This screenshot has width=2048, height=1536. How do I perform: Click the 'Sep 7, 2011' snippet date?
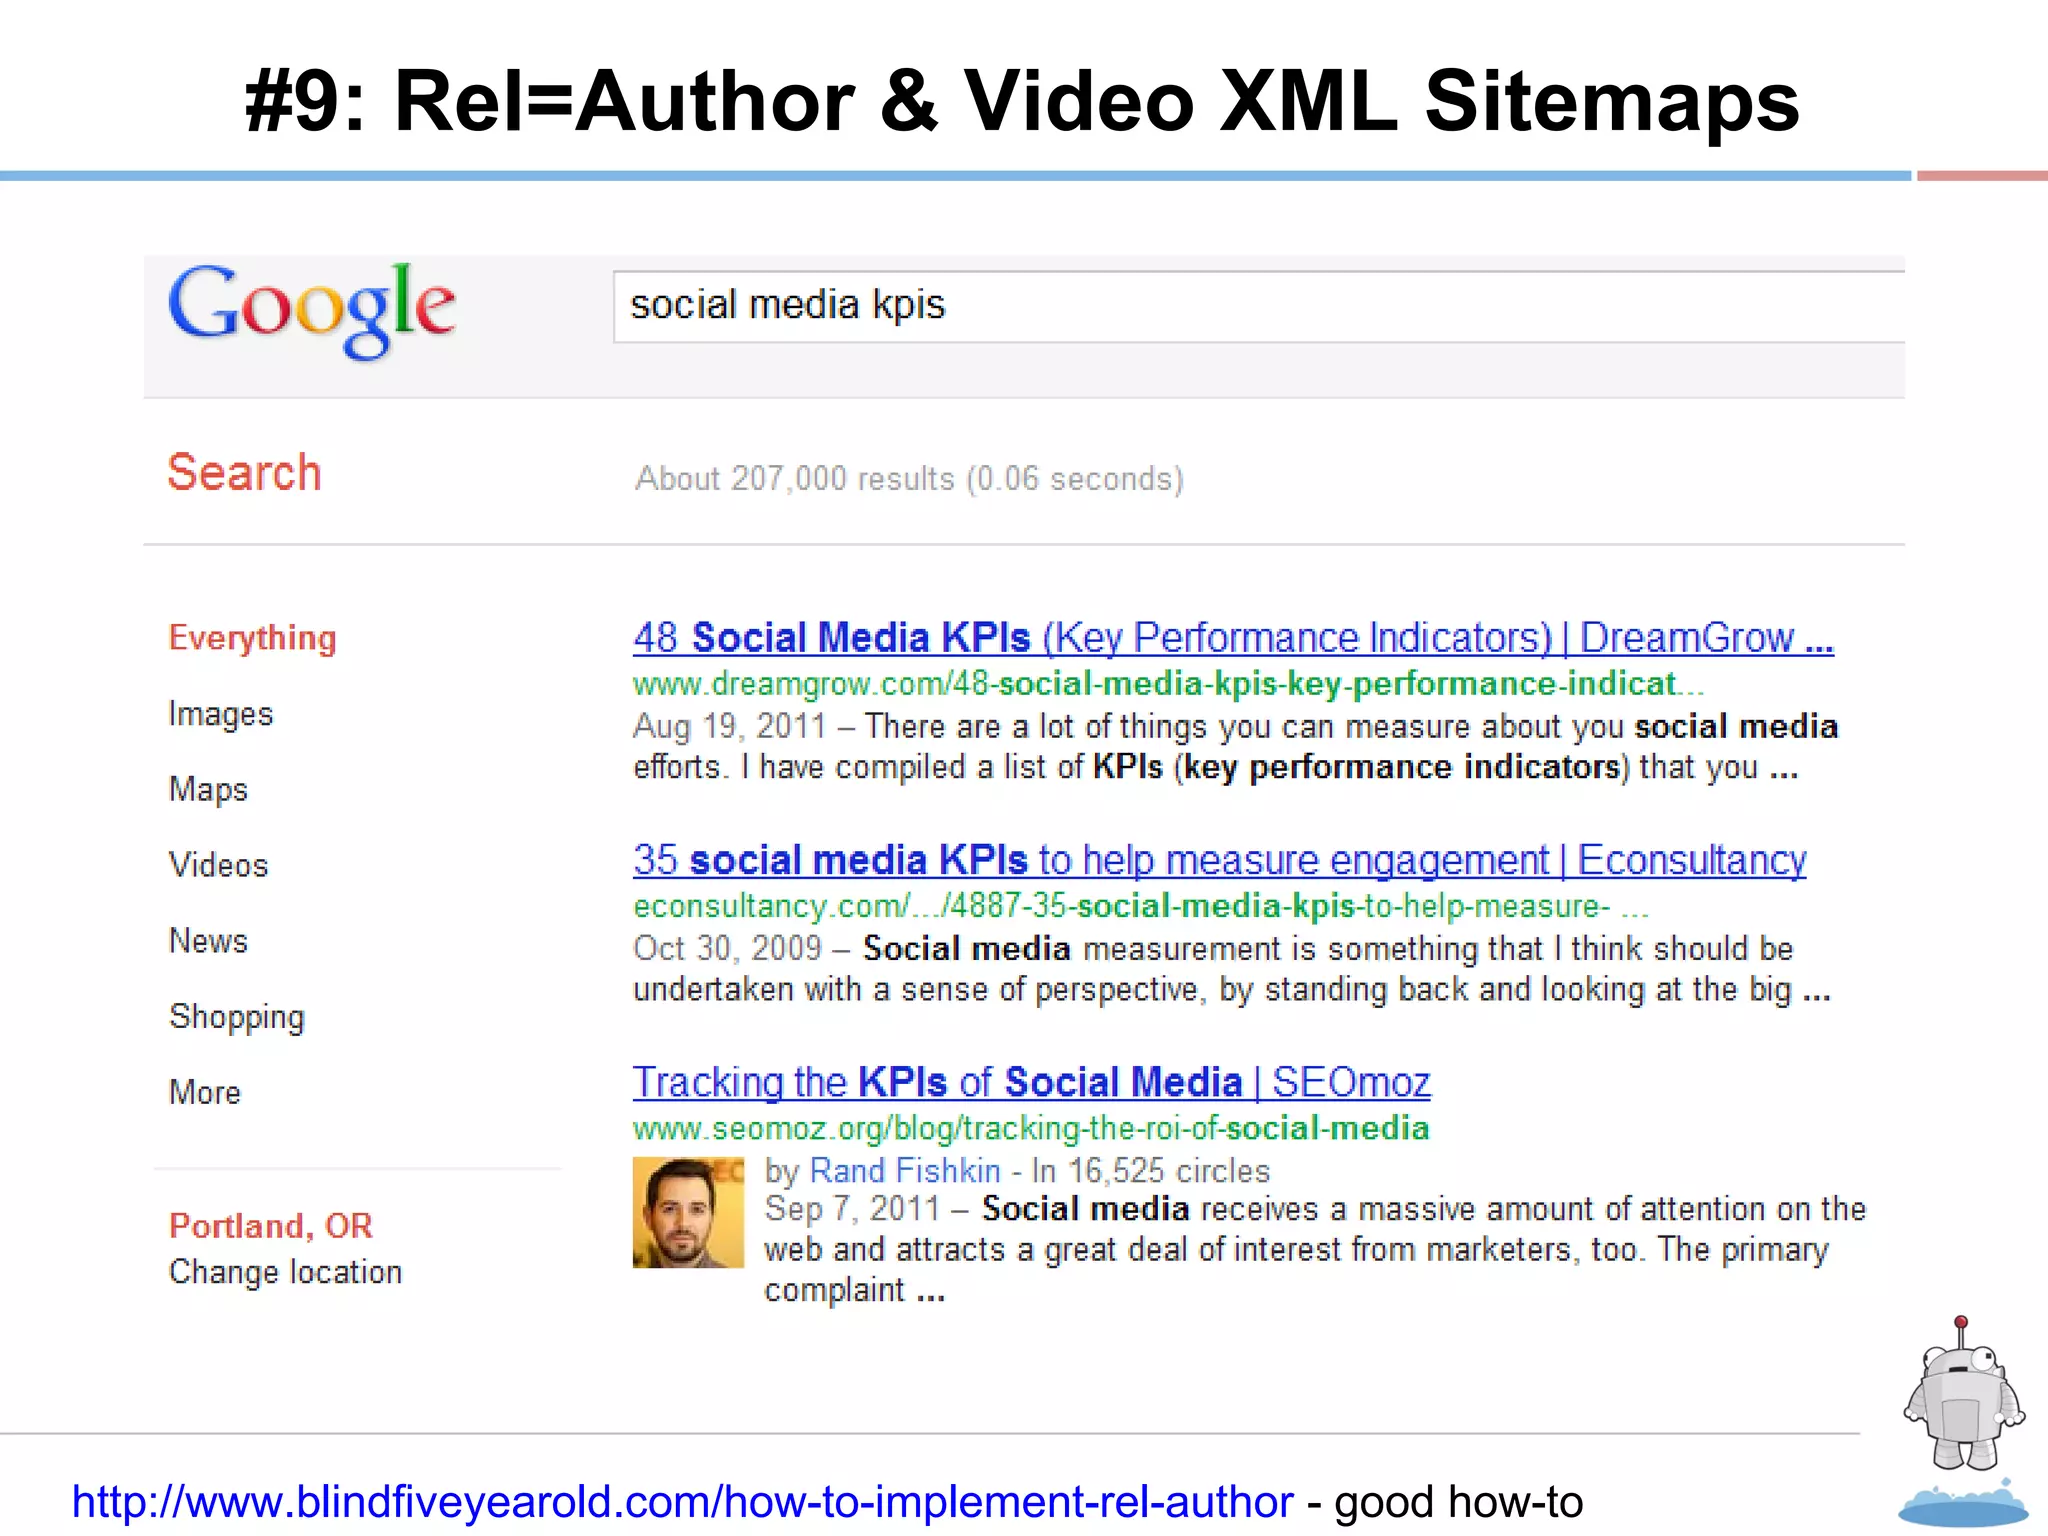point(852,1209)
